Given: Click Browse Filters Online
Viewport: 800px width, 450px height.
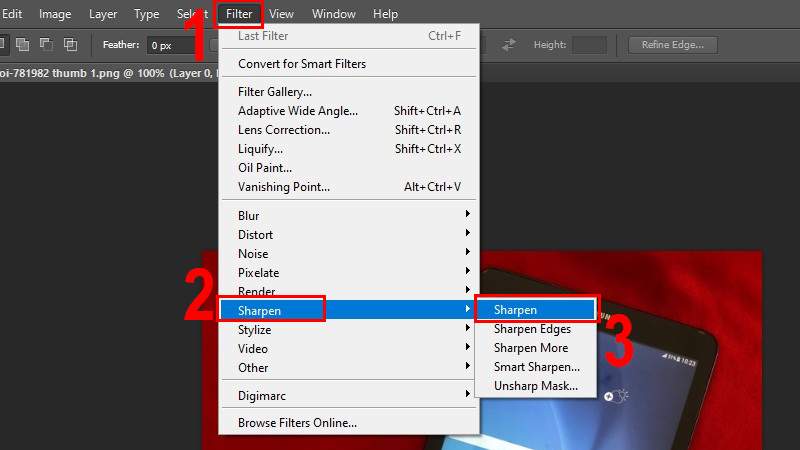Looking at the screenshot, I should (349, 422).
